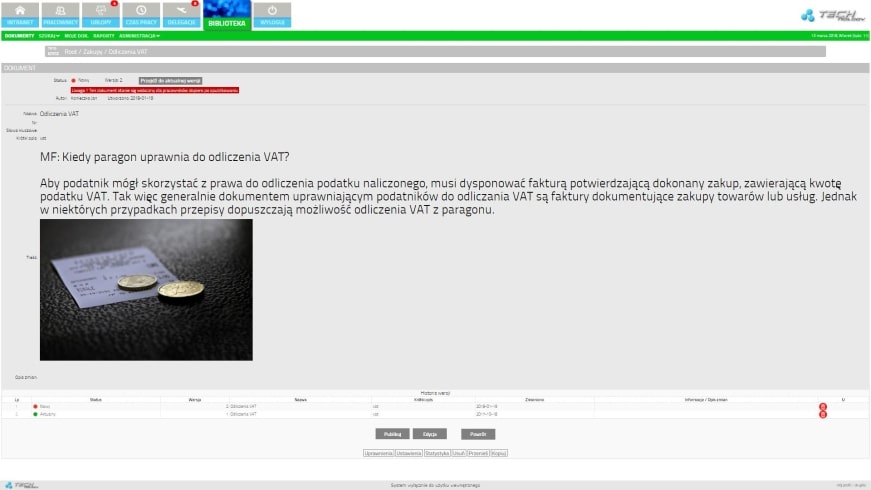Click Odliczenia VAT in the breadcrumb
871x490 pixels.
pyautogui.click(x=128, y=52)
